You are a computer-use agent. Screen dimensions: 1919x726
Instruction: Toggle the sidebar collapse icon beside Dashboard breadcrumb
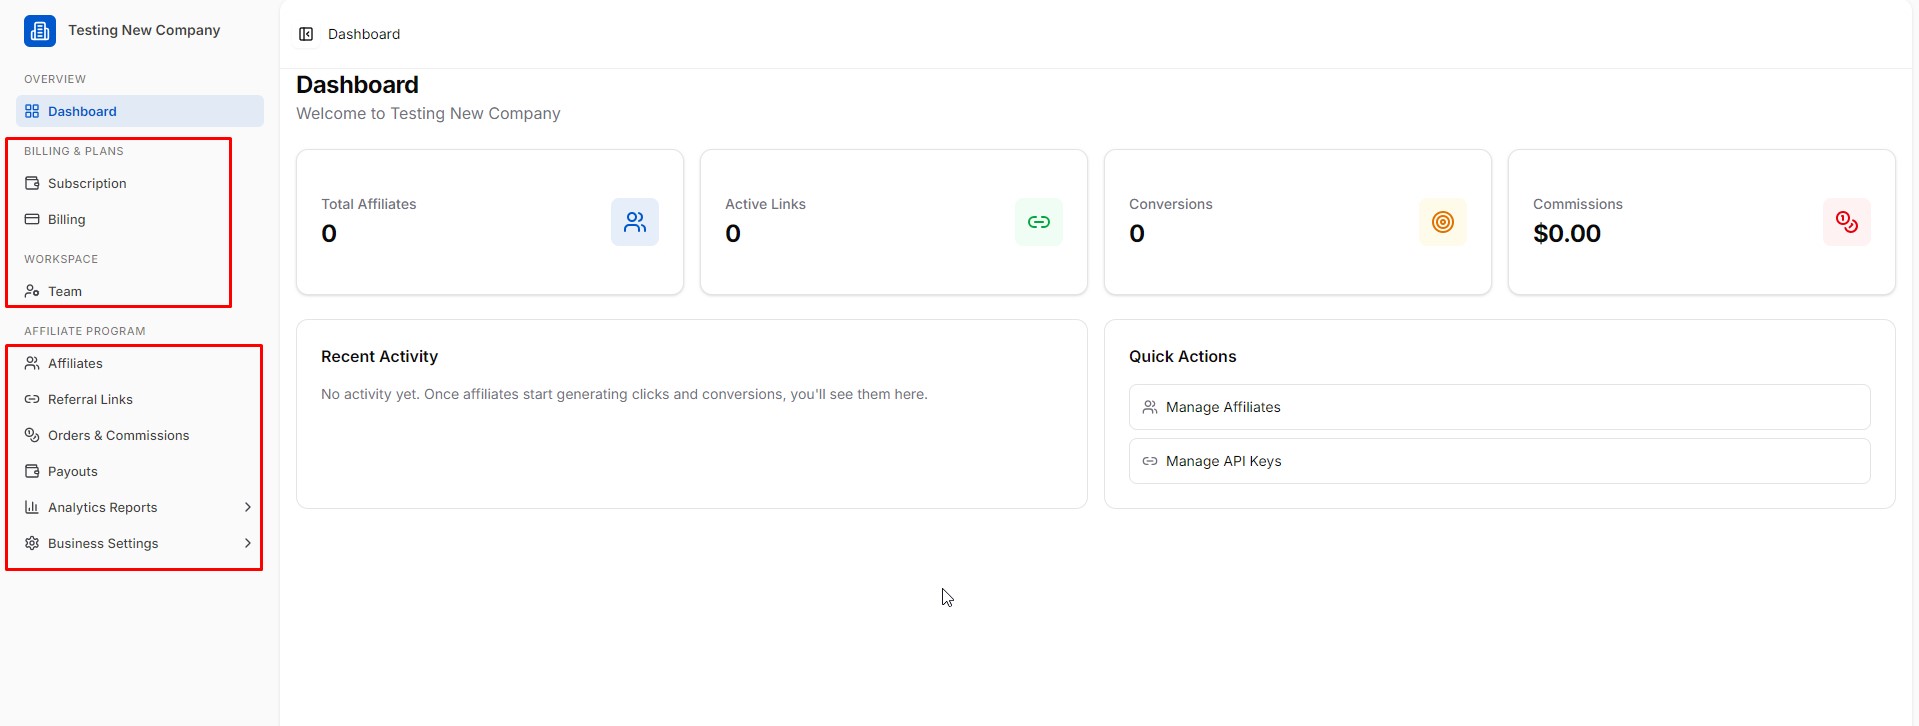coord(306,34)
